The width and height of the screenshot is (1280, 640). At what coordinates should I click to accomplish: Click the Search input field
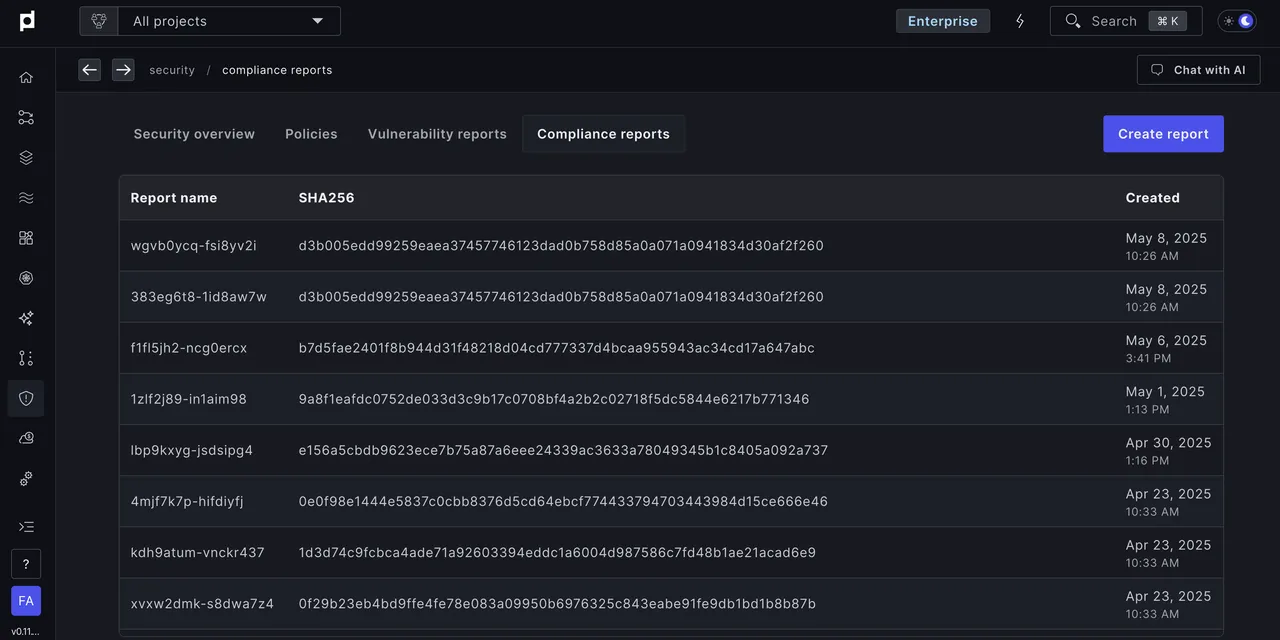point(1126,21)
